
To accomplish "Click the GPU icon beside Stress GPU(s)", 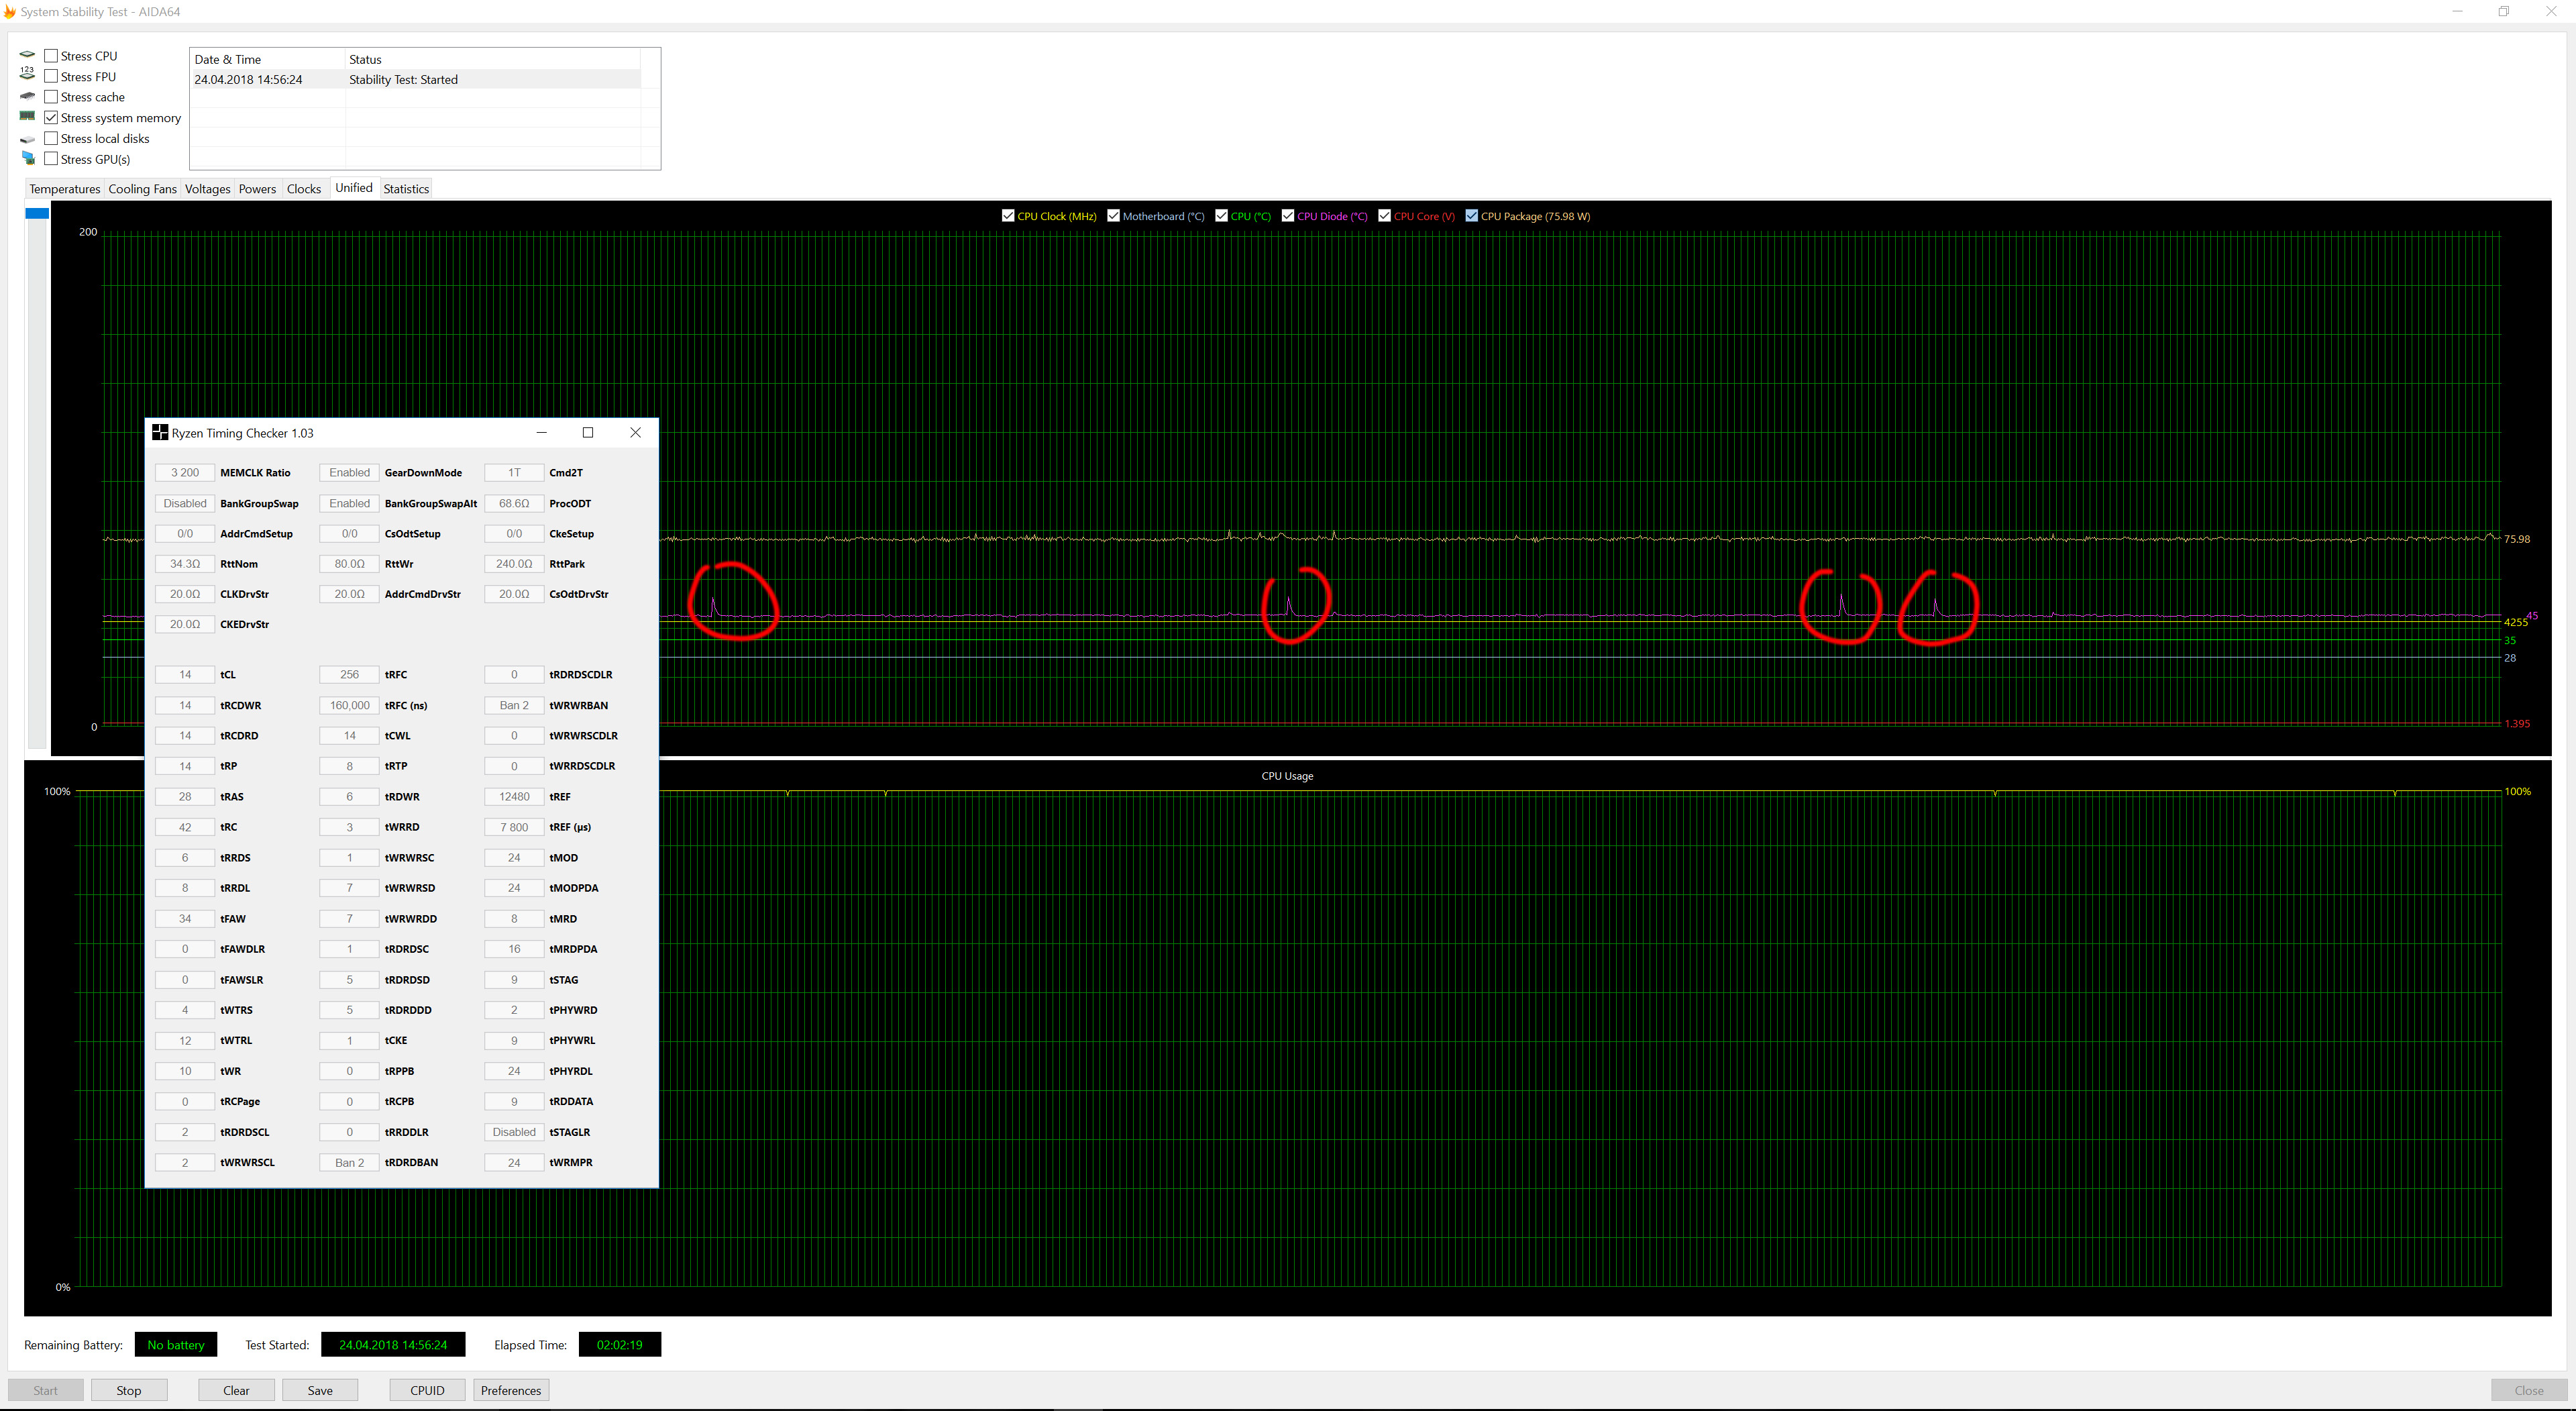I will 27,159.
